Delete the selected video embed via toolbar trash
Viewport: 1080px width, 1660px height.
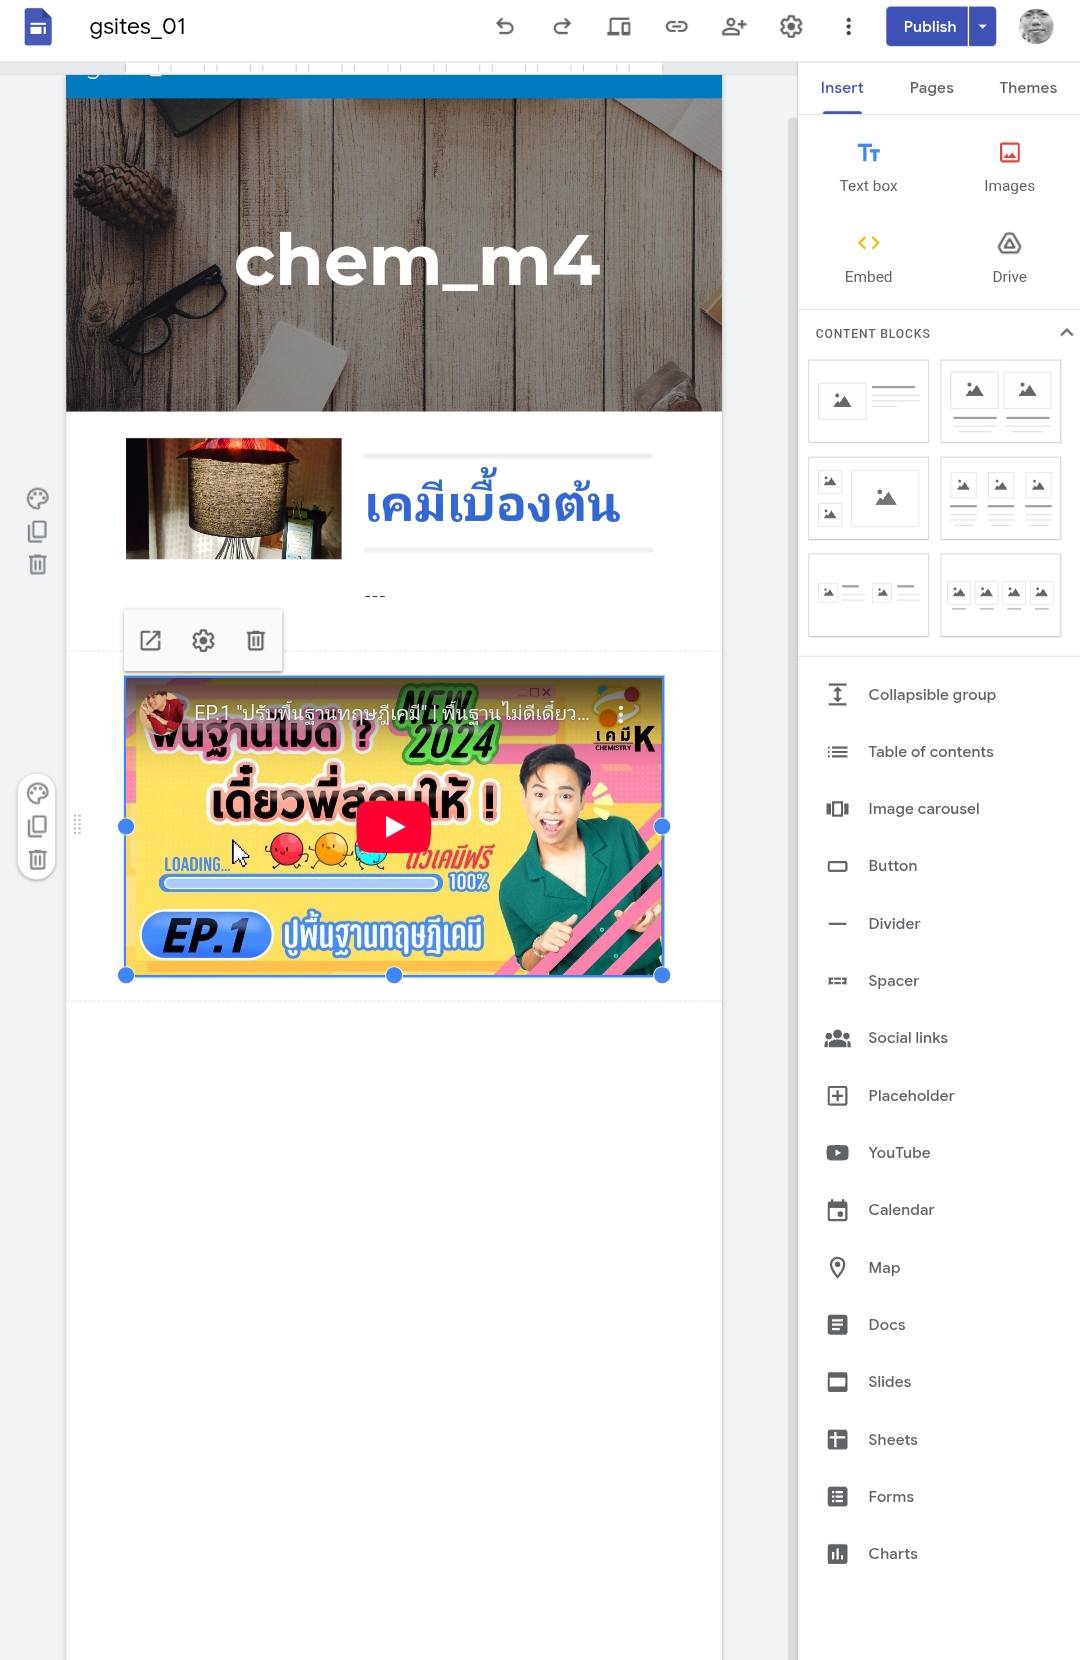point(256,641)
